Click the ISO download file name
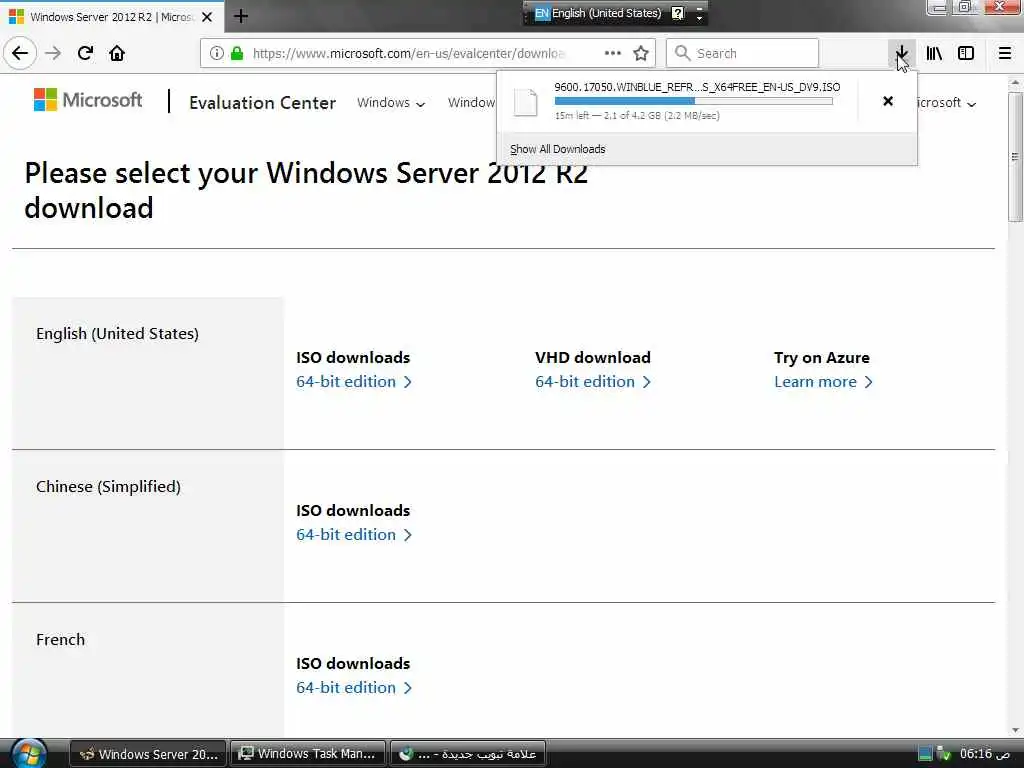This screenshot has width=1024, height=768. (697, 87)
